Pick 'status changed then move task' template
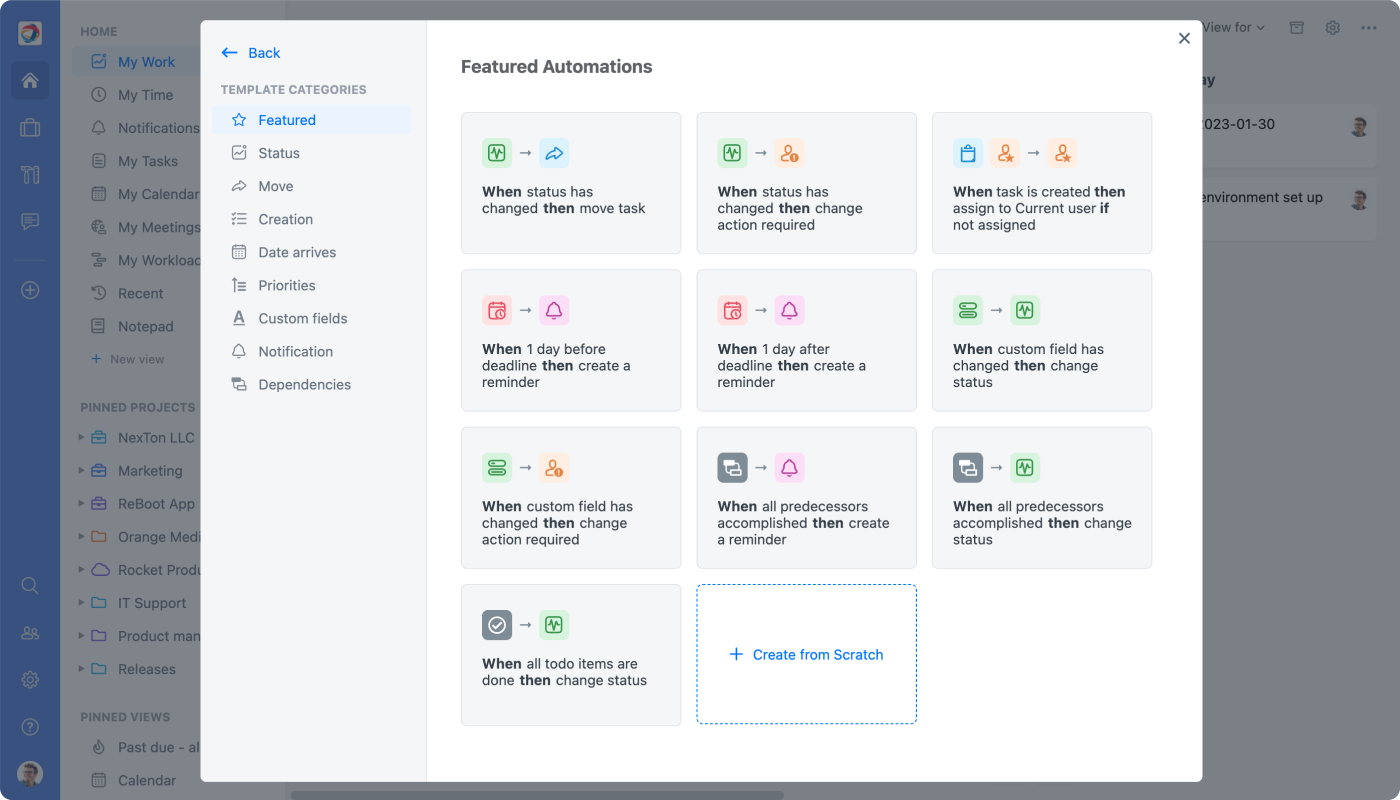The image size is (1400, 800). [x=570, y=183]
